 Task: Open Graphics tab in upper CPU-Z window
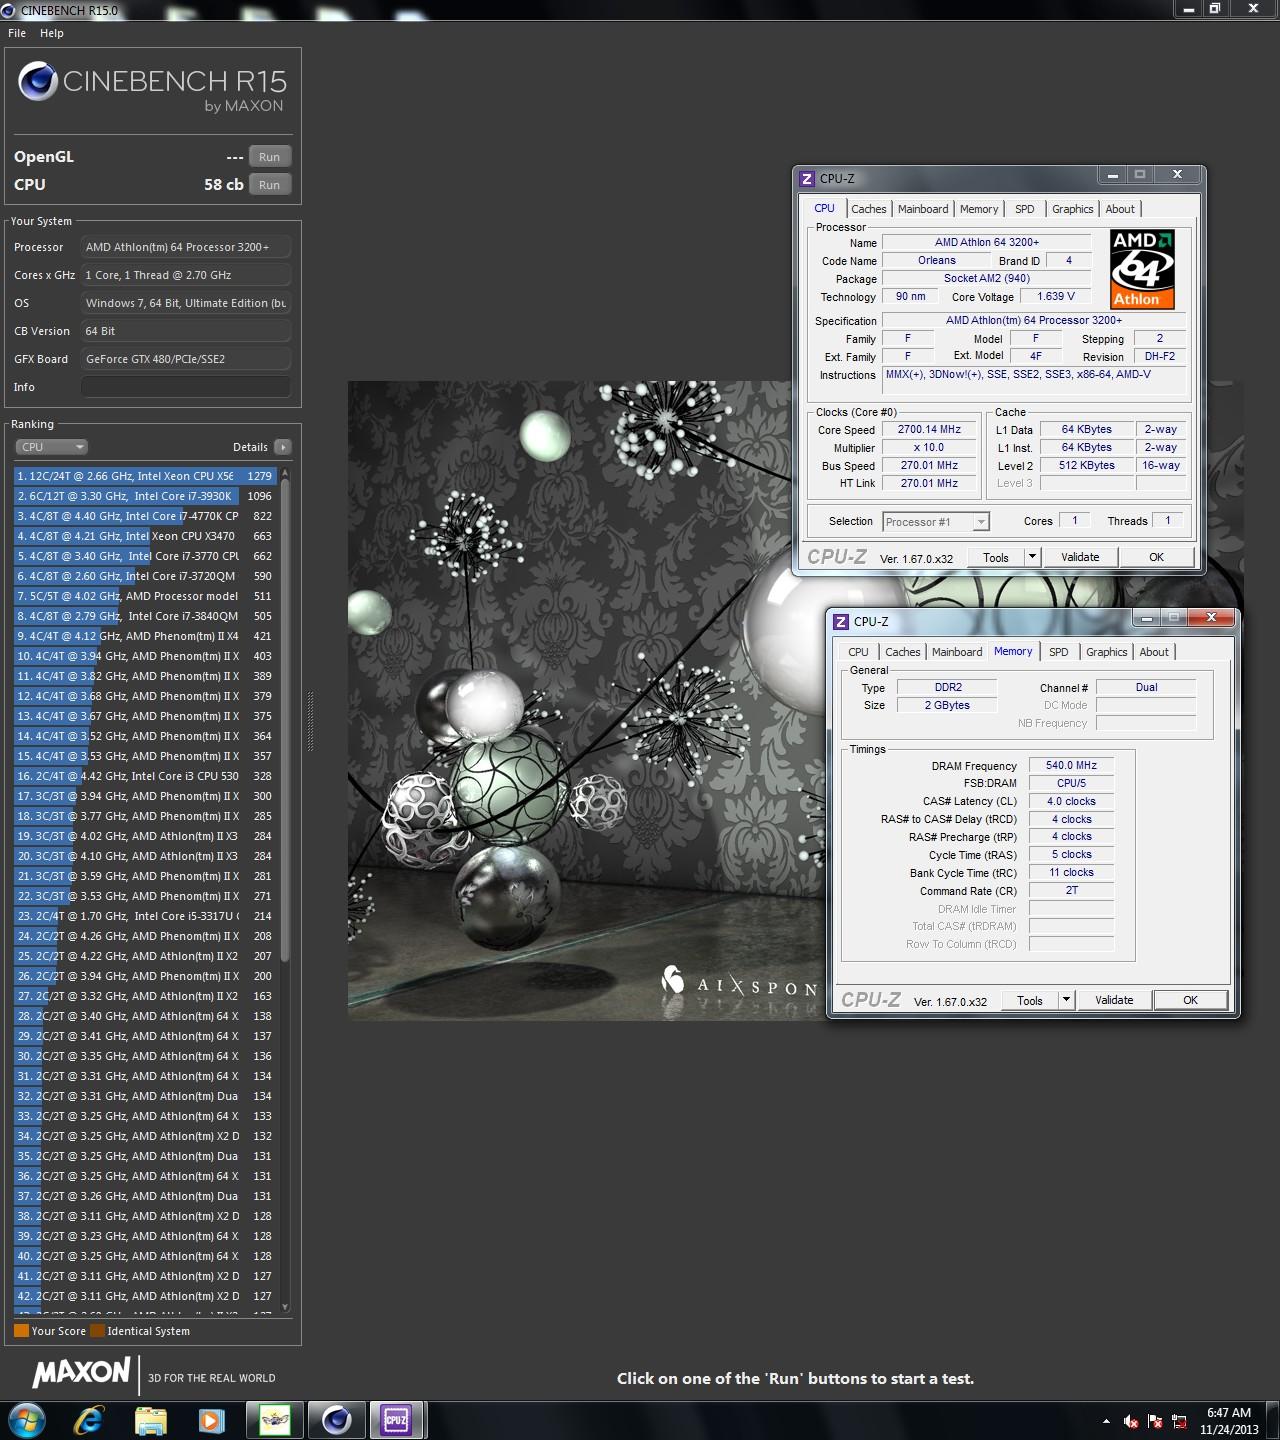pos(1072,209)
